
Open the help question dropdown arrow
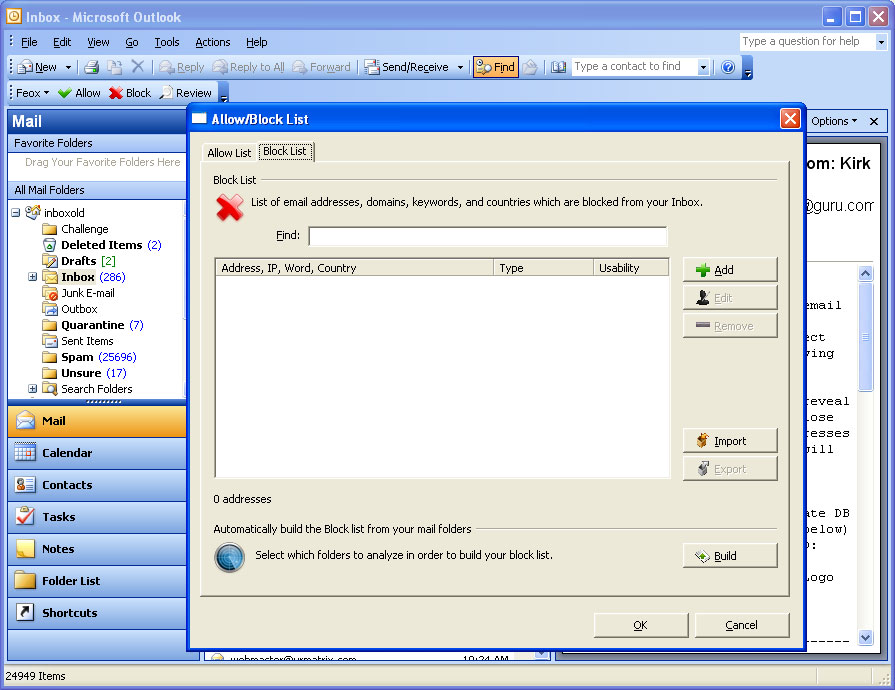[x=881, y=42]
